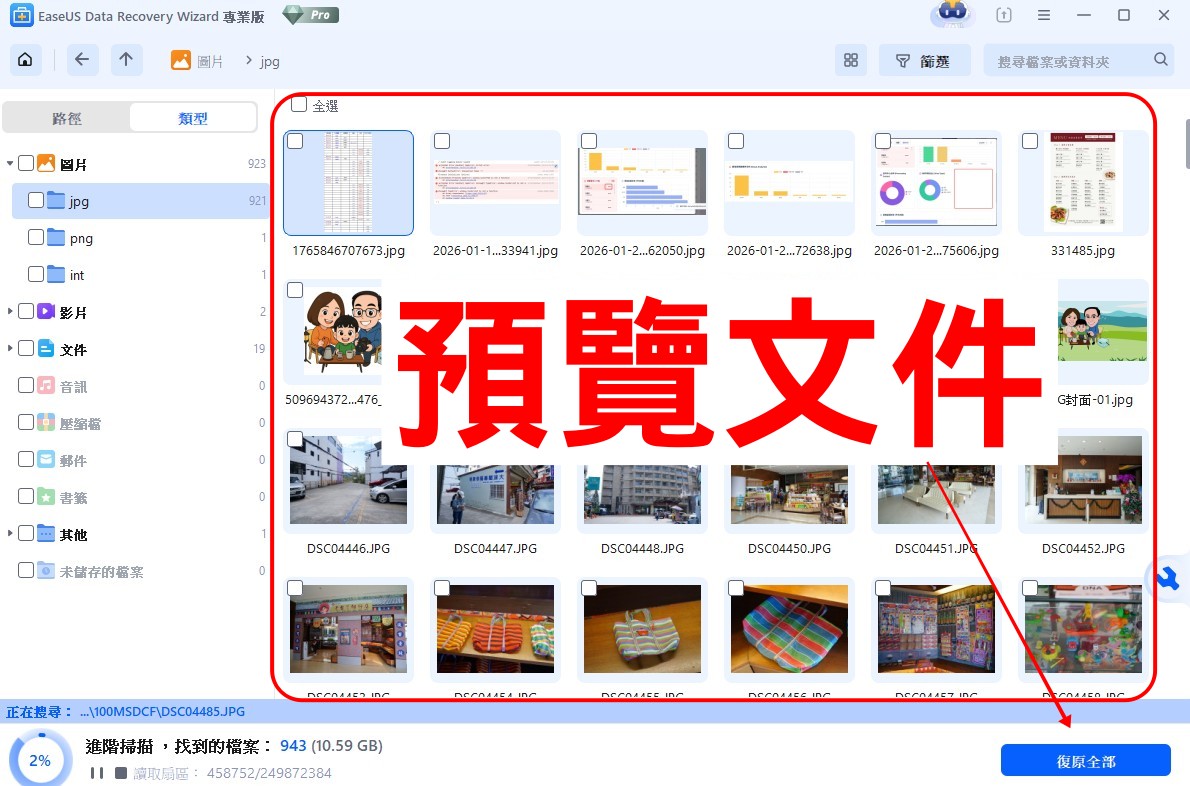Click scanning path ...\100MSDCF\DSC04485.JPG text
Image resolution: width=1190 pixels, height=786 pixels.
coord(162,712)
